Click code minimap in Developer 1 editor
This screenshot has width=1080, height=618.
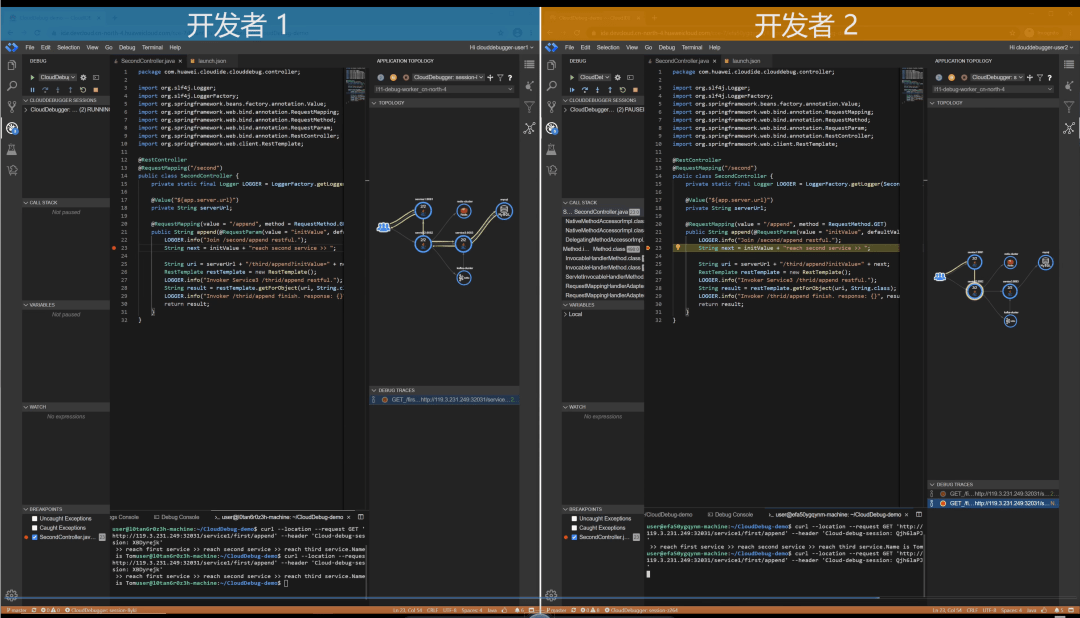pyautogui.click(x=355, y=84)
